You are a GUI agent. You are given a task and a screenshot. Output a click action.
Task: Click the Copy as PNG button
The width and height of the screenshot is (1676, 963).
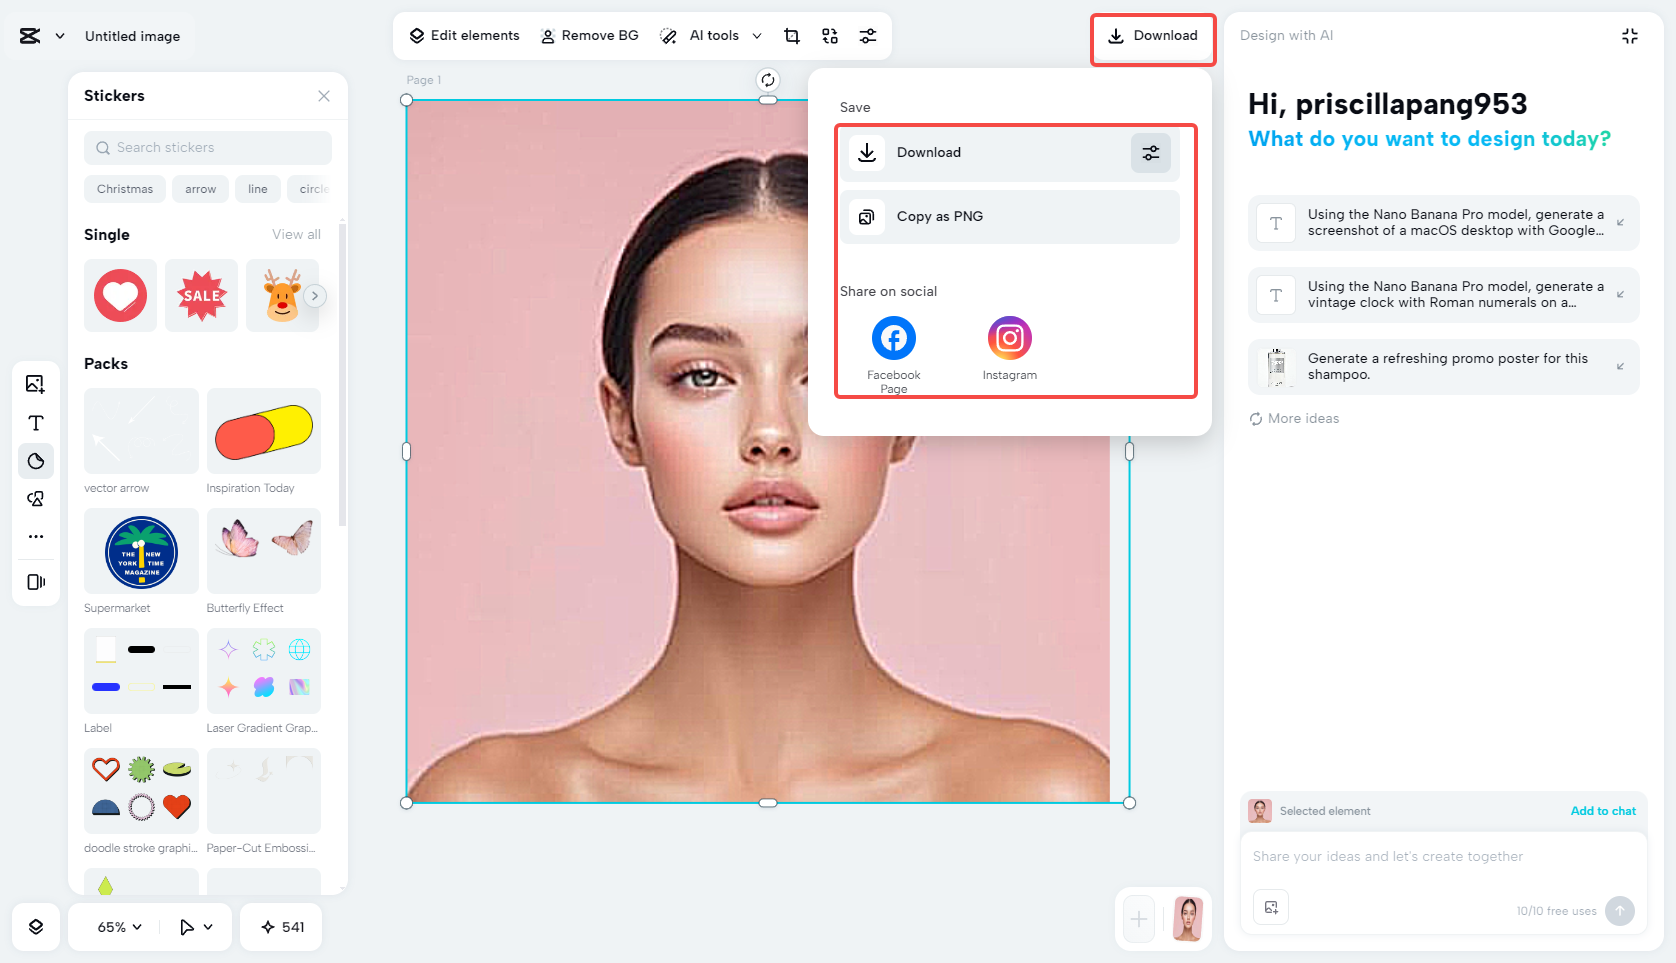pos(1008,216)
